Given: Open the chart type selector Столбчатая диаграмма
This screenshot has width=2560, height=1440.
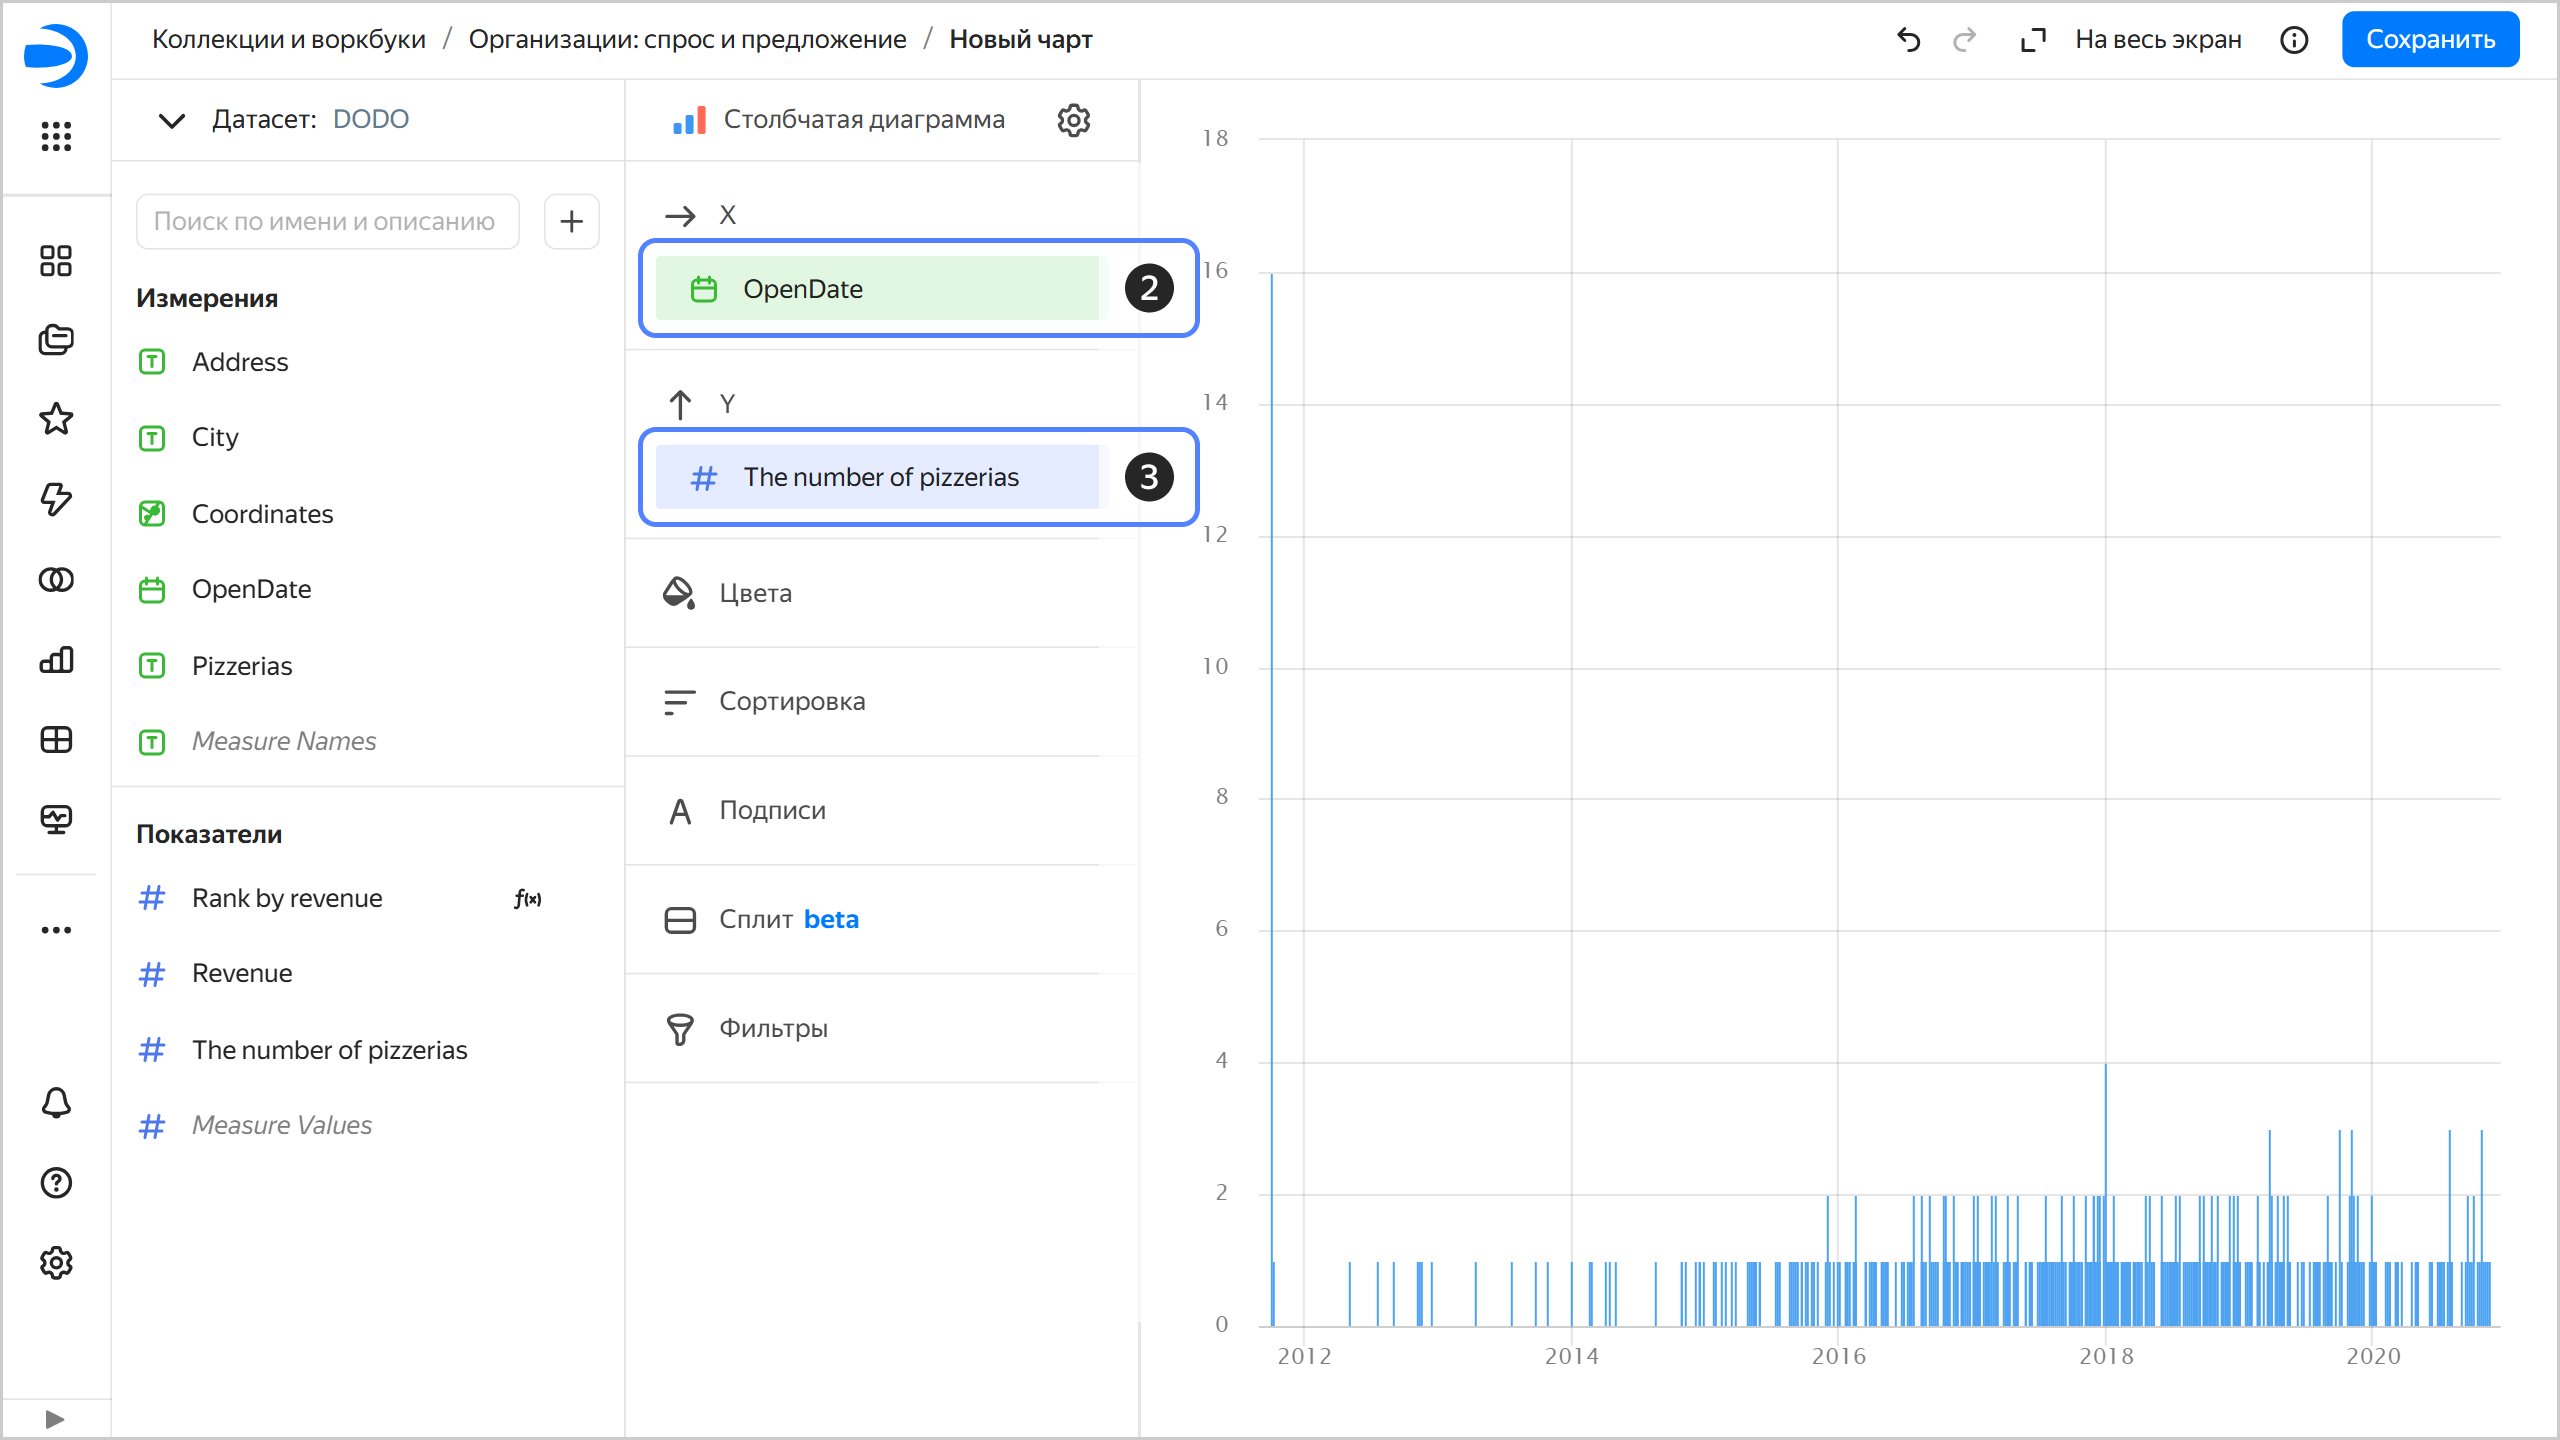Looking at the screenshot, I should [x=840, y=120].
